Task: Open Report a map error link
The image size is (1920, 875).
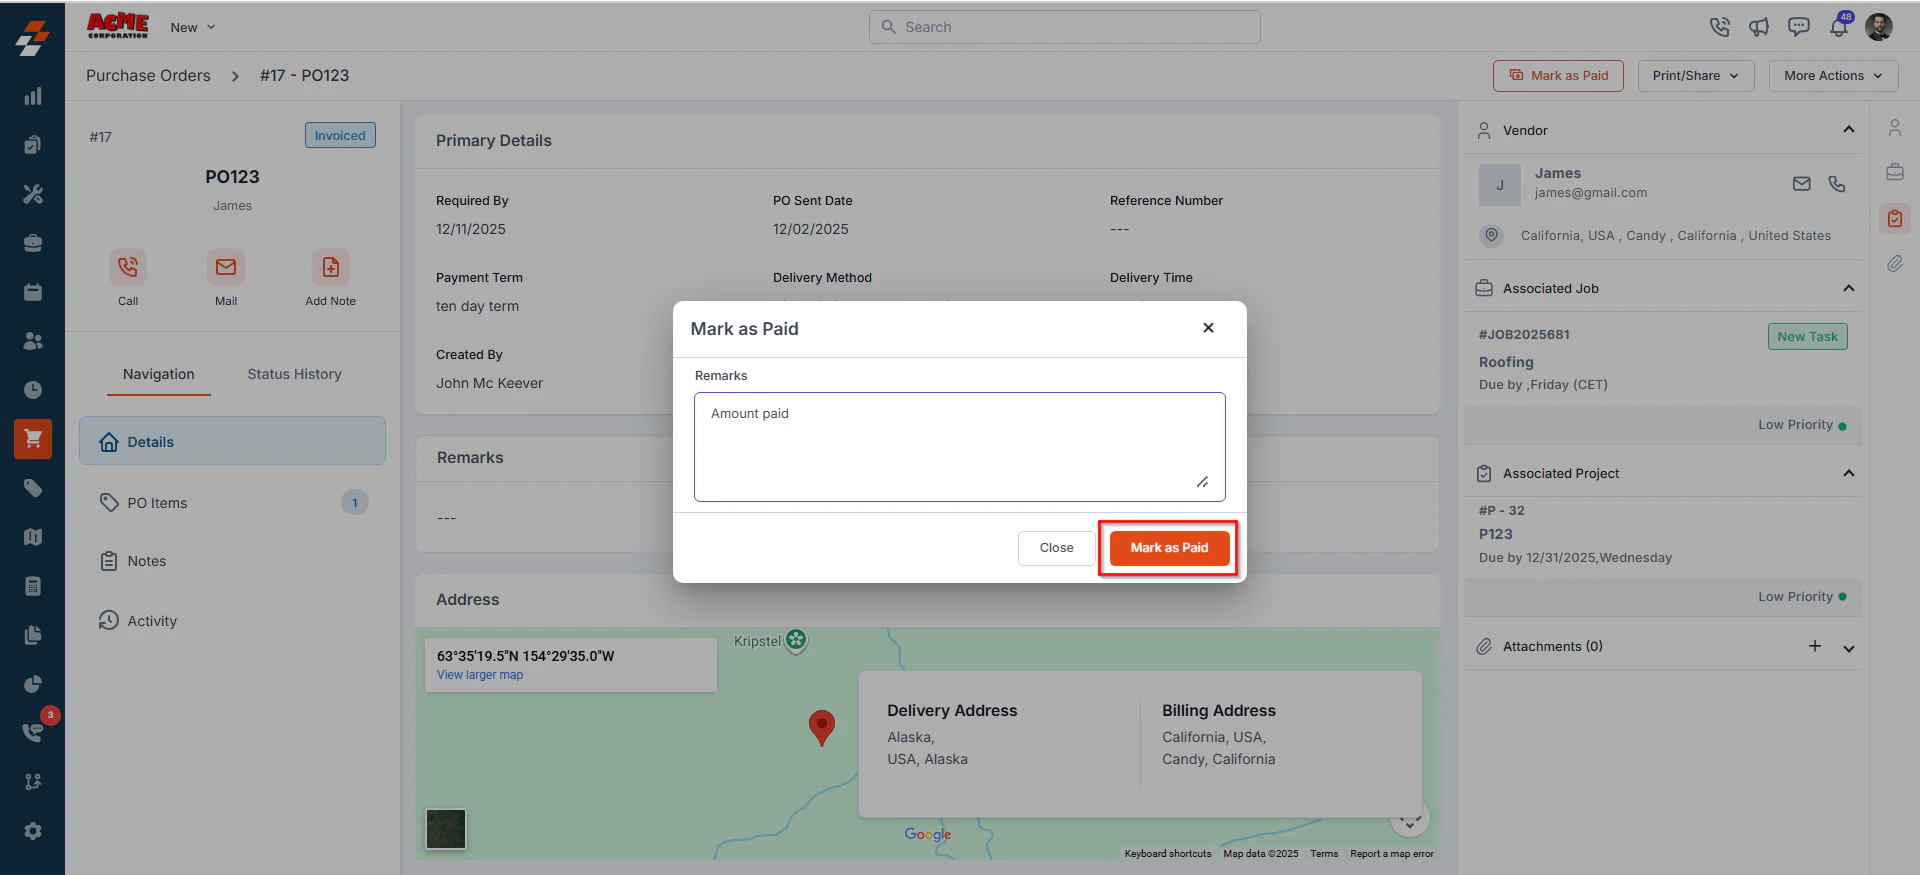Action: pos(1392,854)
